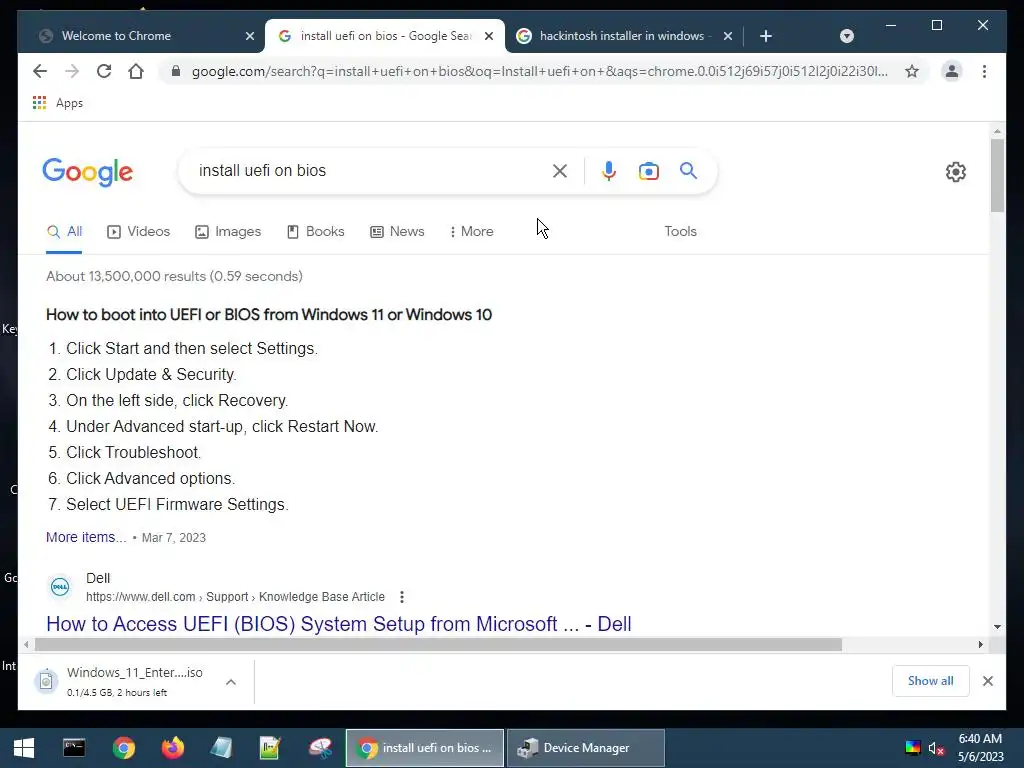Open Chrome three-dot menu

point(984,71)
